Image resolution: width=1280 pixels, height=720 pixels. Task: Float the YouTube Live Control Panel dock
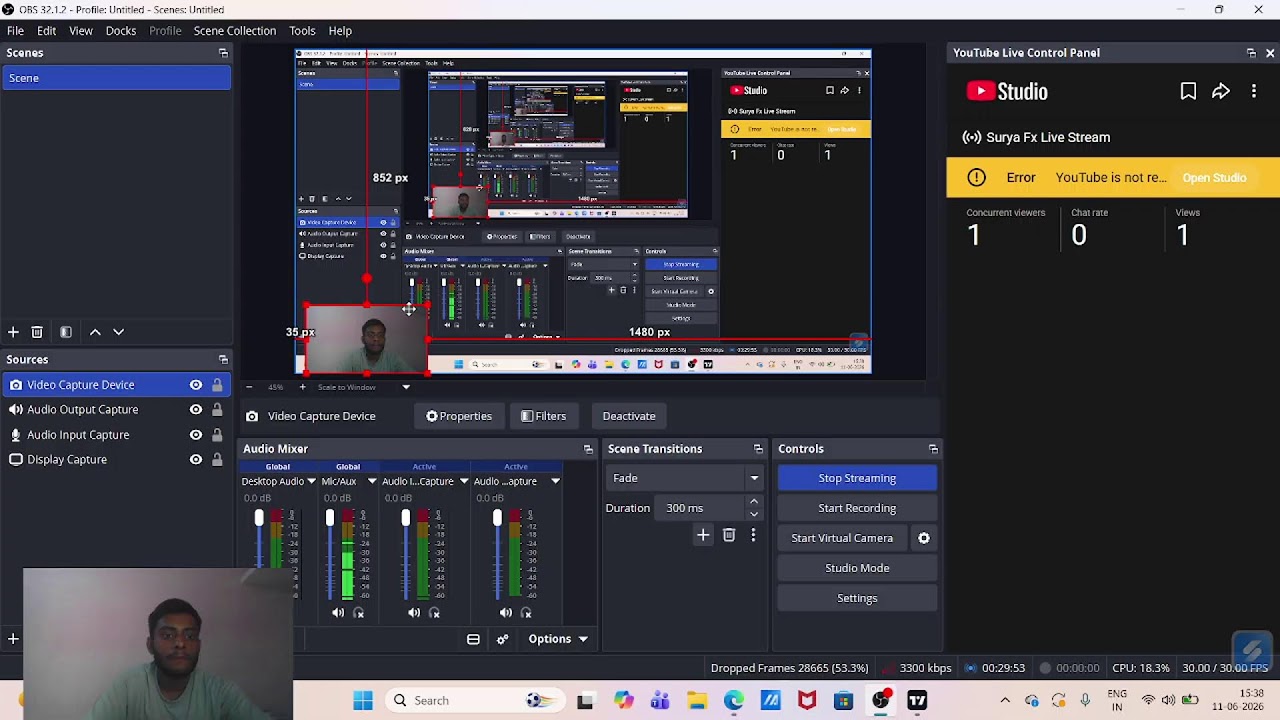(1251, 53)
